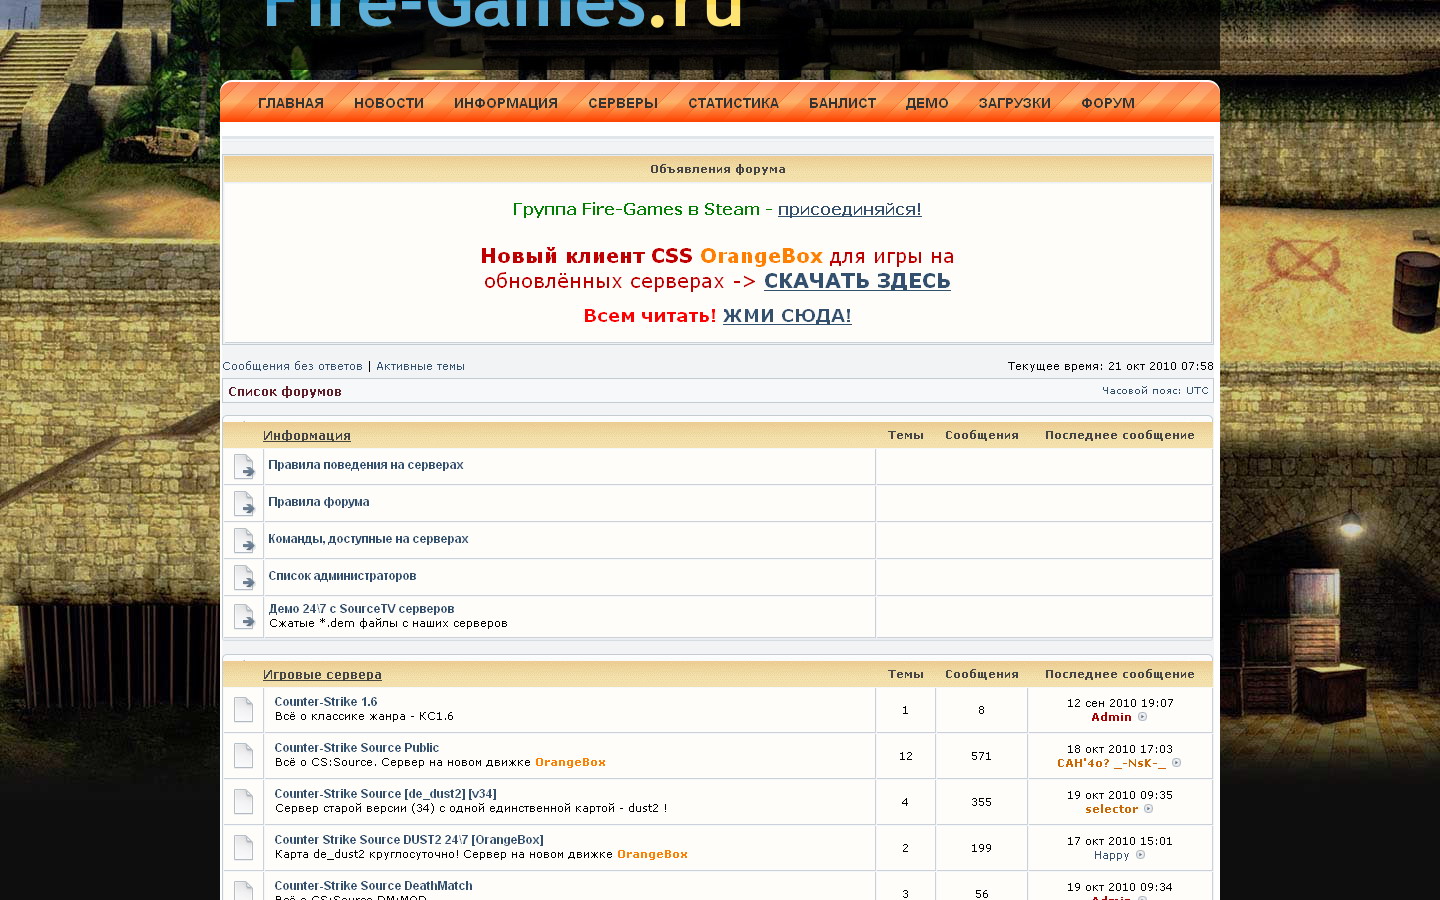
Task: Click date 18 окт 2010 17:03
Action: click(x=1120, y=749)
